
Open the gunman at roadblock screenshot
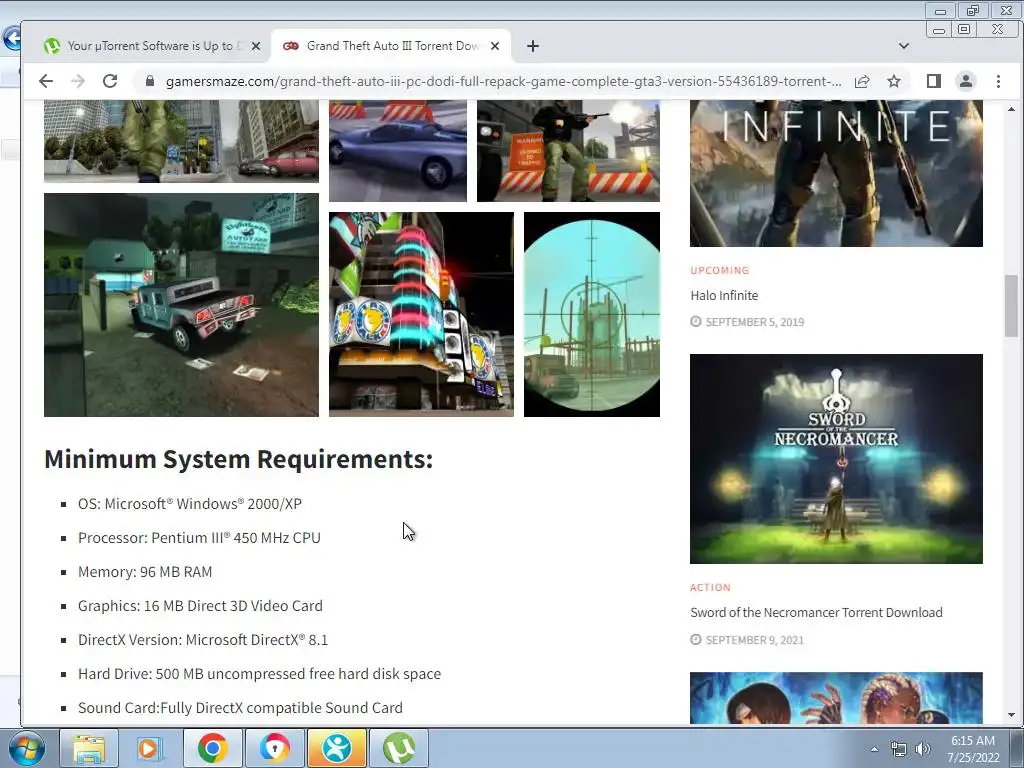point(568,151)
